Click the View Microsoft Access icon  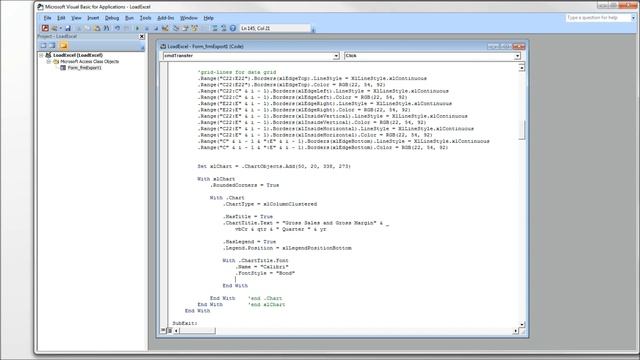[45, 28]
